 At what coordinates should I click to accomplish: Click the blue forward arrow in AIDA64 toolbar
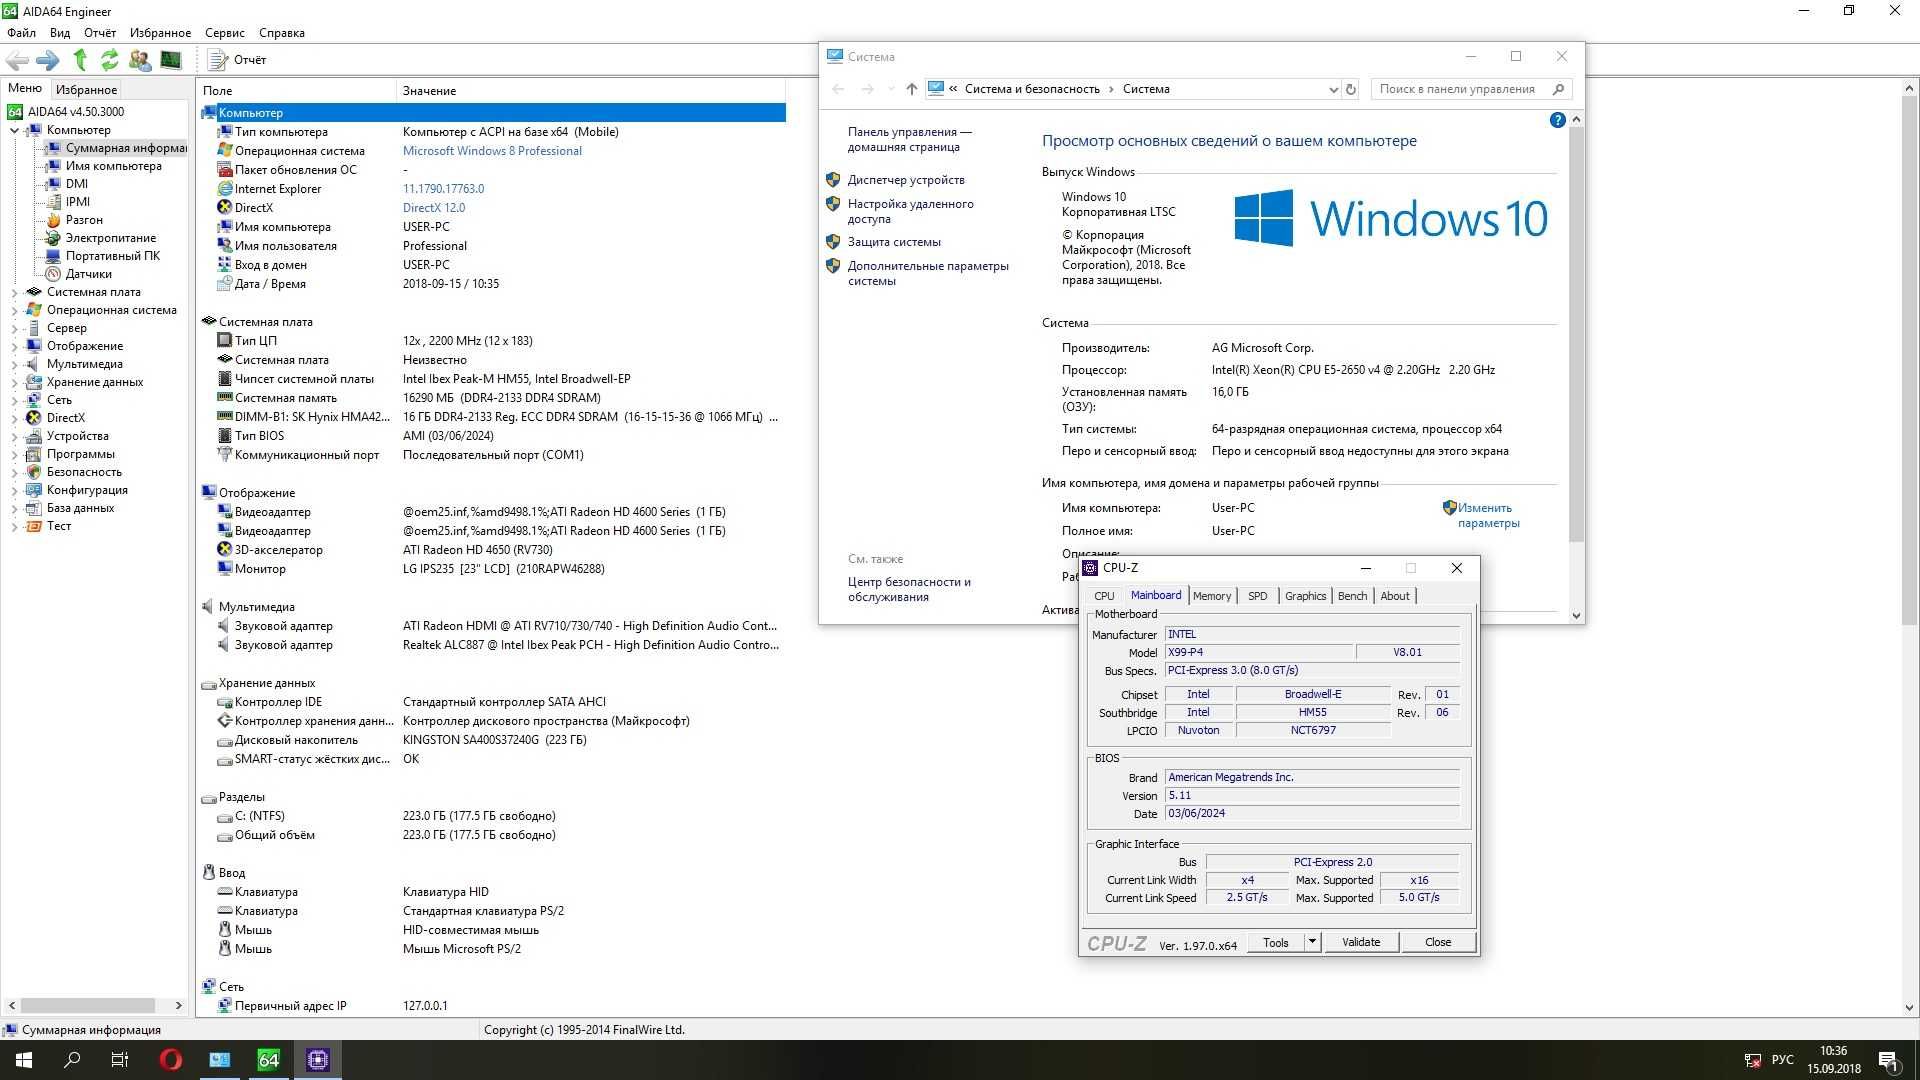(x=48, y=60)
